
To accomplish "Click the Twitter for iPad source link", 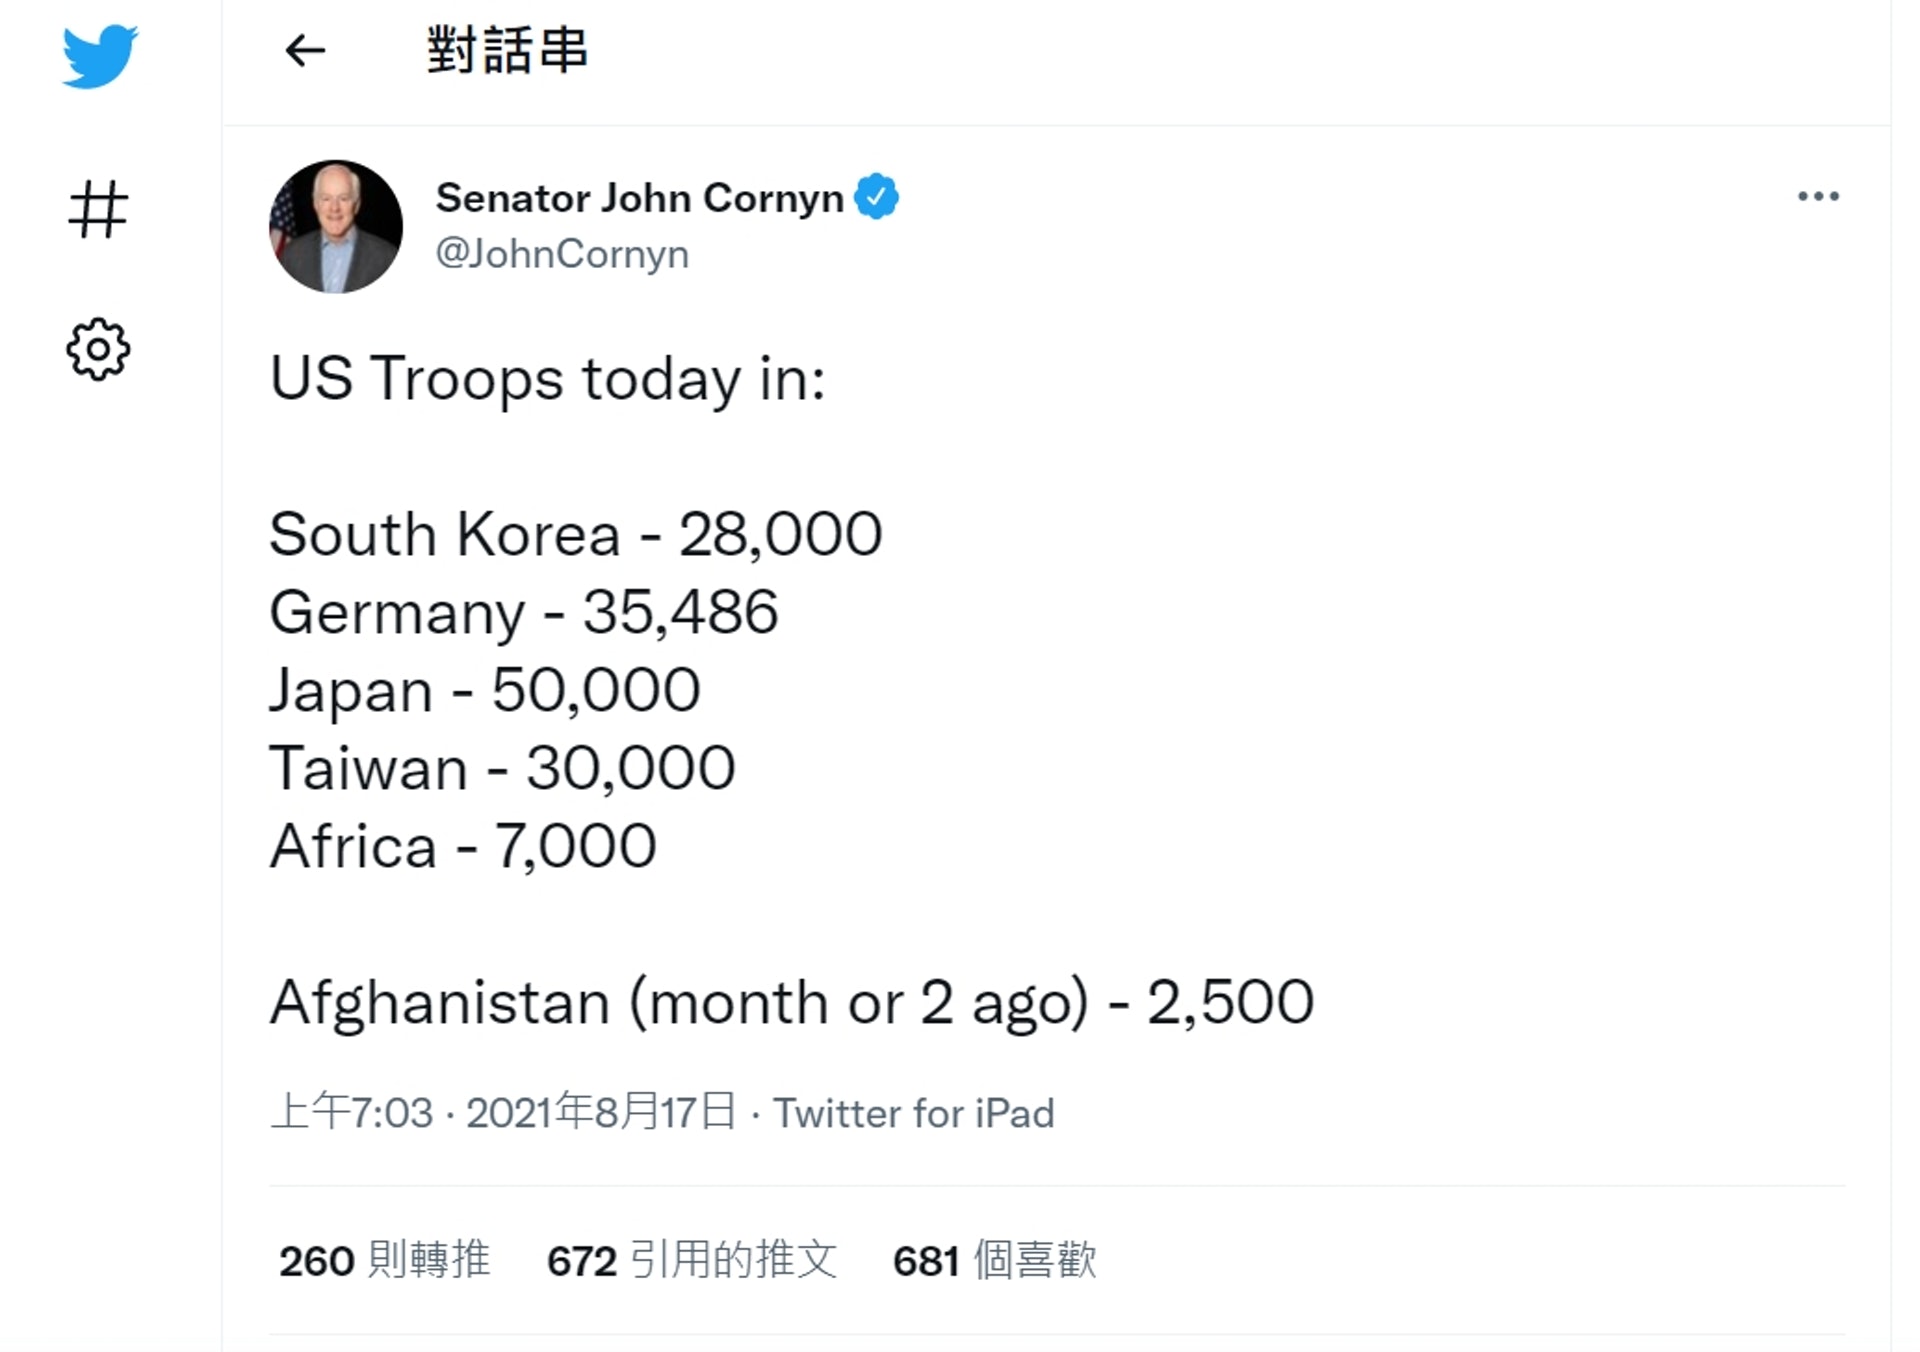I will [914, 1113].
